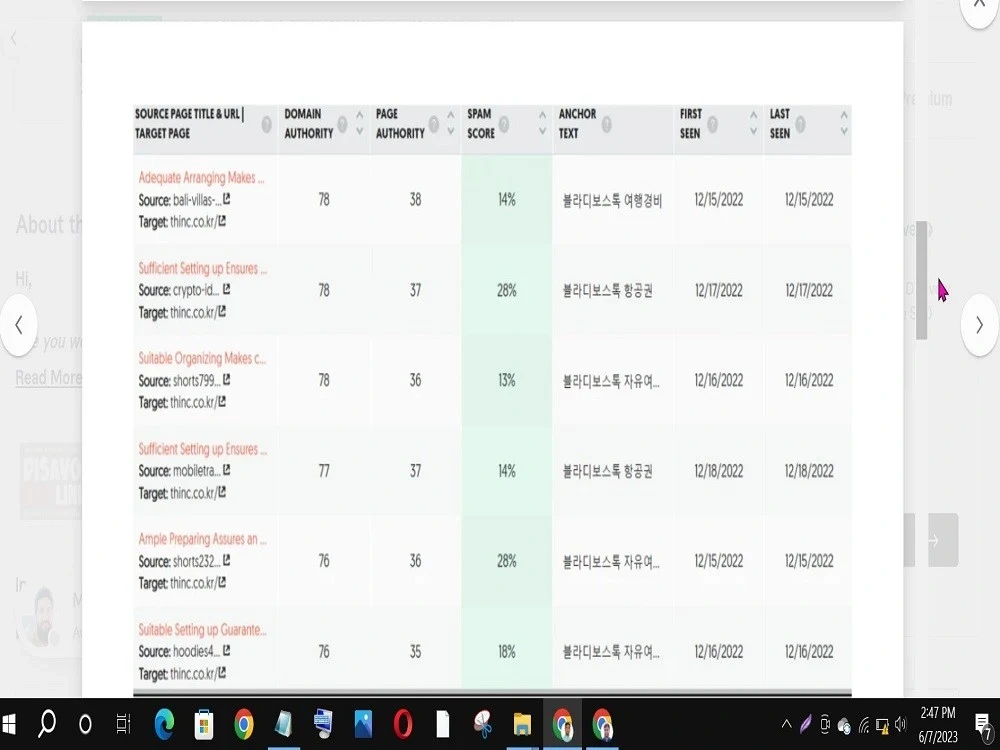Open source link icon beside mobiletra
This screenshot has width=1000, height=750.
click(x=226, y=470)
